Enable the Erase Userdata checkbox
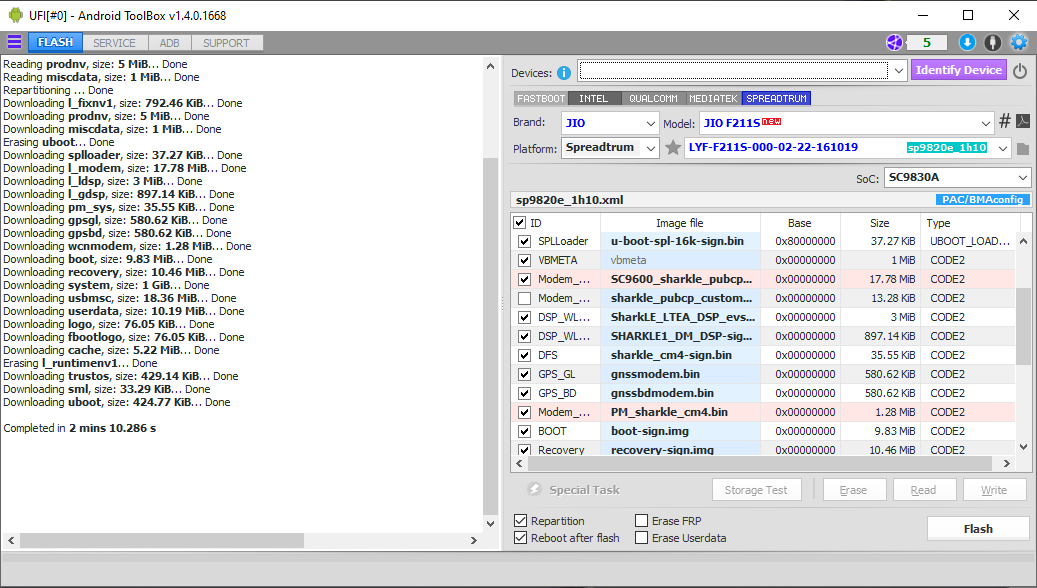The width and height of the screenshot is (1037, 588). 642,538
